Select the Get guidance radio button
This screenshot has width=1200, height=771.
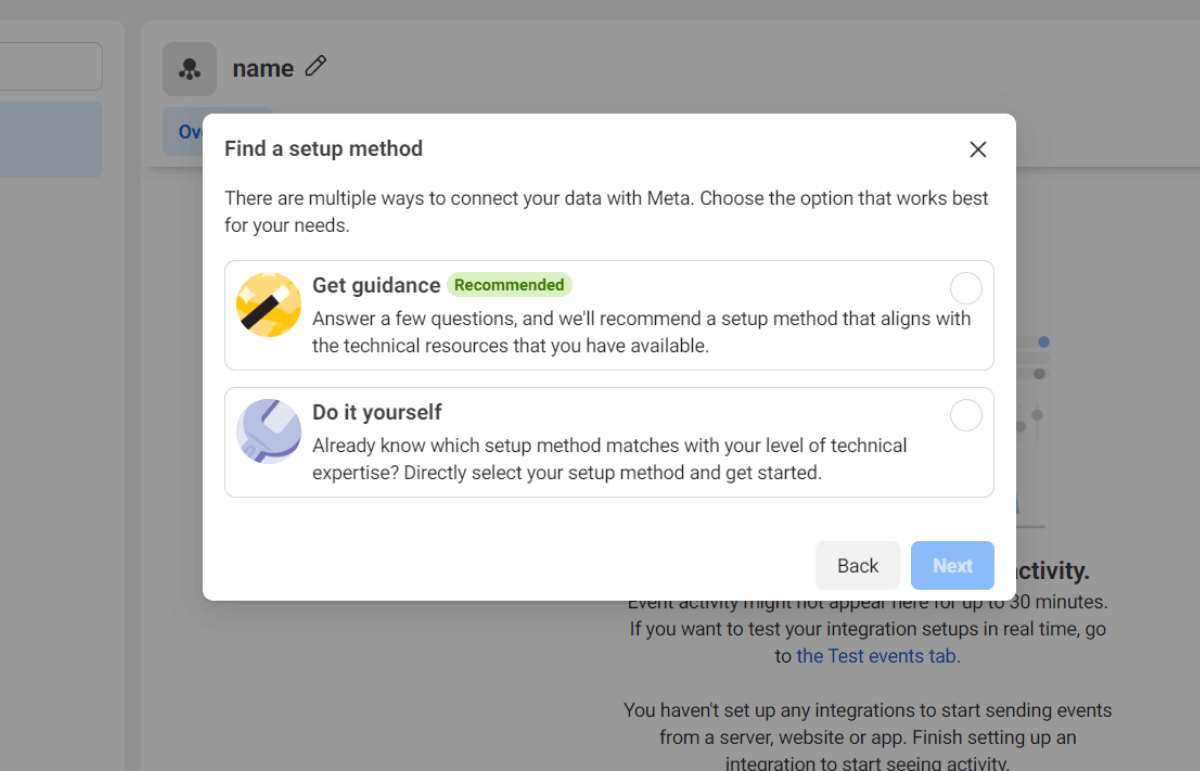click(x=965, y=288)
